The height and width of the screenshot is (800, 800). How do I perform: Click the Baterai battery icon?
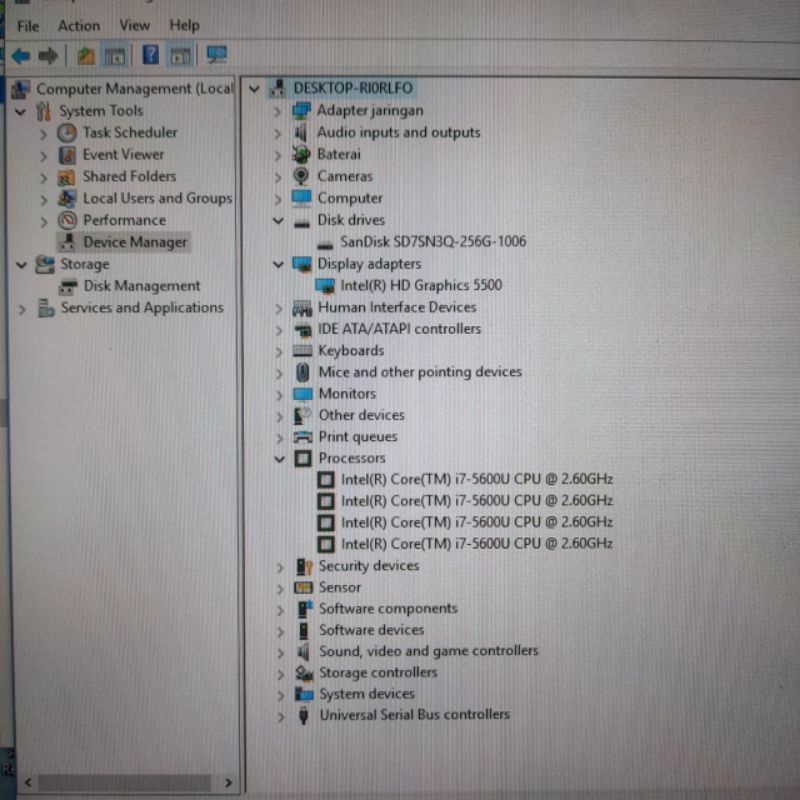pos(301,154)
